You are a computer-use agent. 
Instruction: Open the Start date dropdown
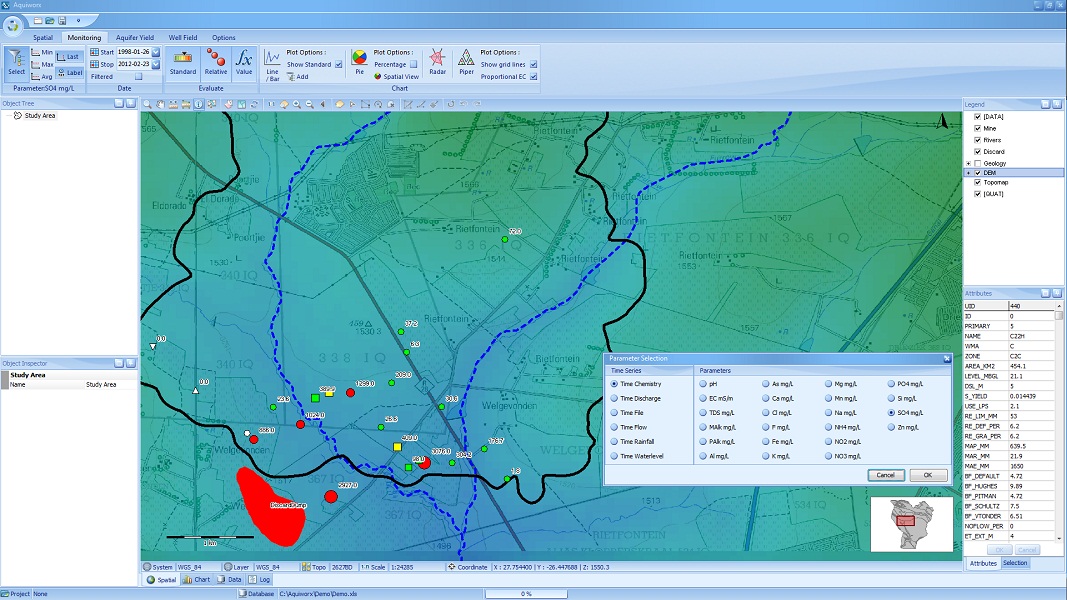156,52
